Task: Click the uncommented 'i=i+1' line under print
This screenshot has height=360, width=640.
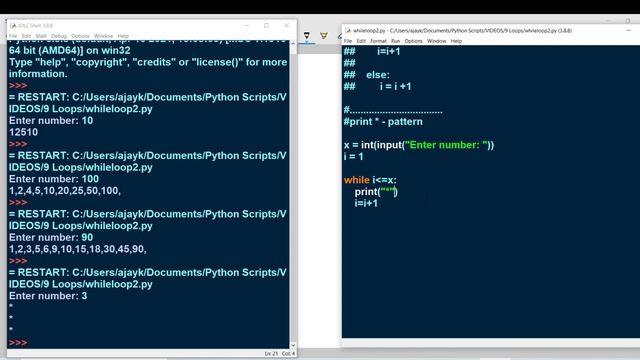Action: click(366, 203)
